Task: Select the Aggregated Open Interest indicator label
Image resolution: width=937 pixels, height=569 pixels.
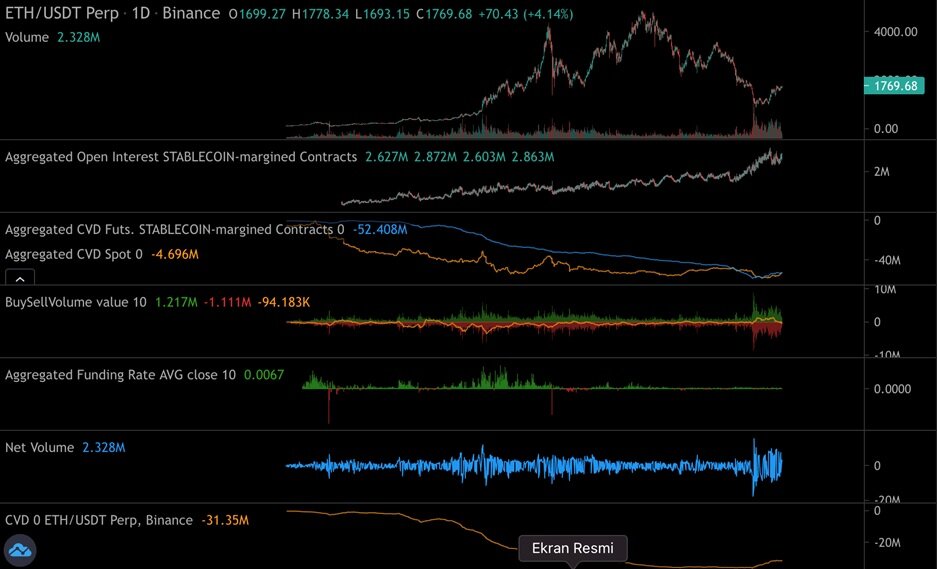Action: tap(181, 157)
